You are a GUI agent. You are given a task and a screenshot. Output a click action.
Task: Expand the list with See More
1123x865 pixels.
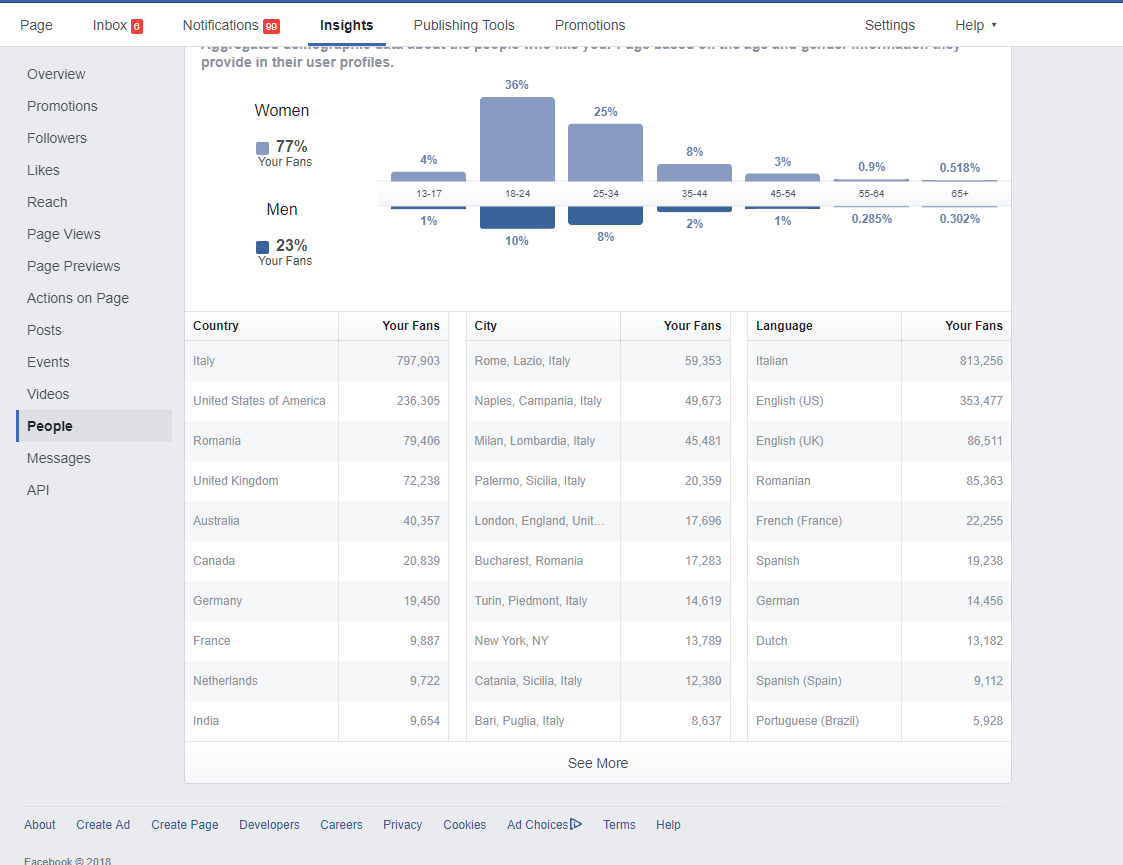[x=597, y=763]
